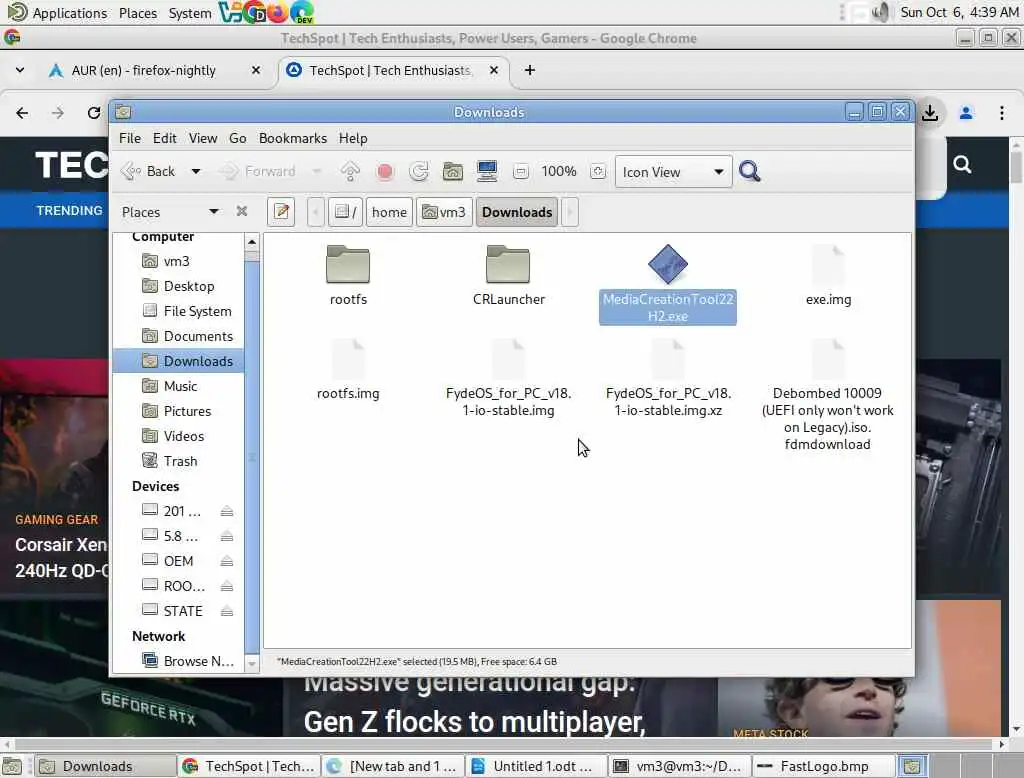
Task: Click TechSpot site search icon
Action: (x=962, y=164)
